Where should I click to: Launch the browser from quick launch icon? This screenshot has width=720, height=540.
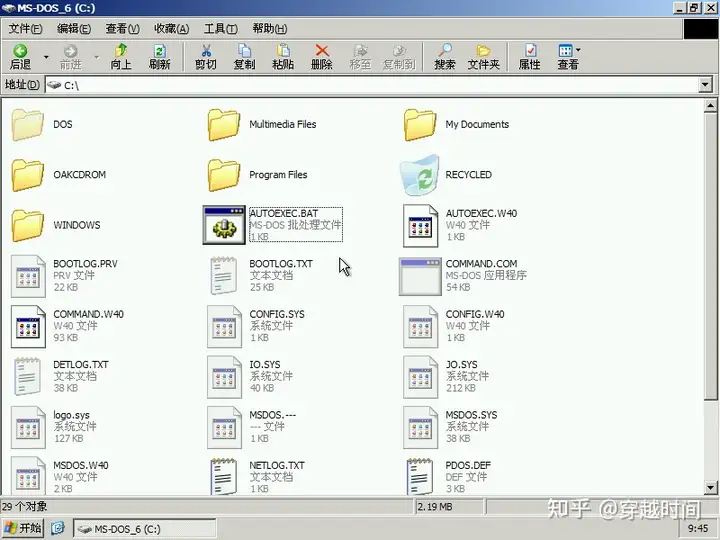tap(58, 529)
